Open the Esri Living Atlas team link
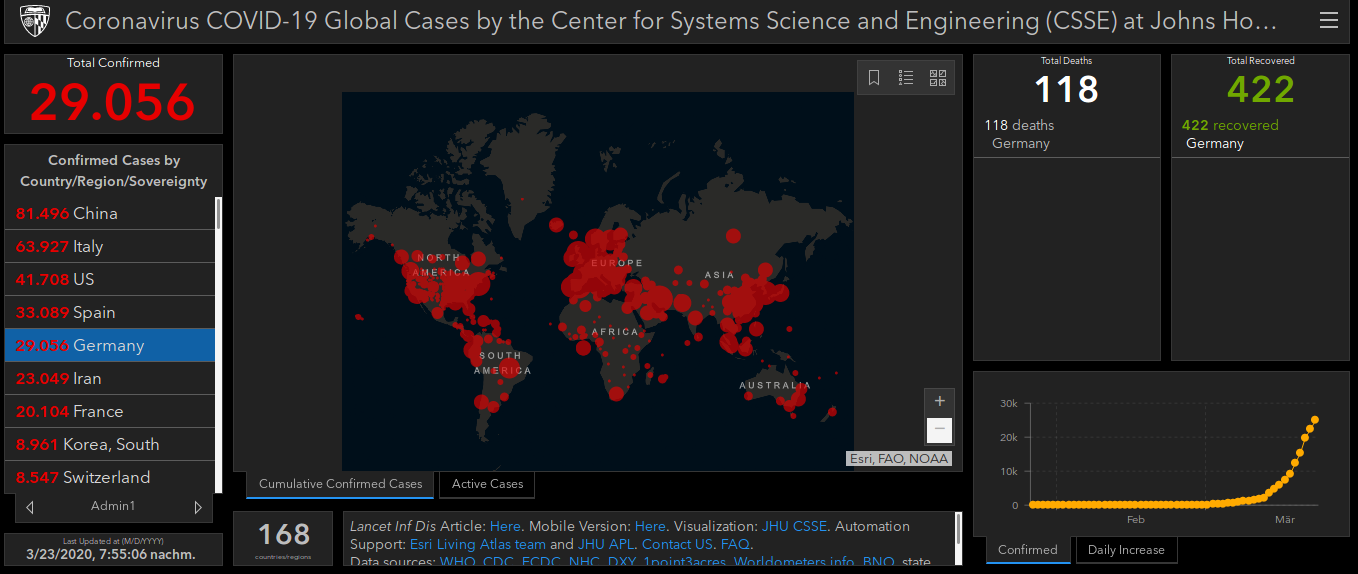Screen dimensions: 1358x574 click(478, 544)
